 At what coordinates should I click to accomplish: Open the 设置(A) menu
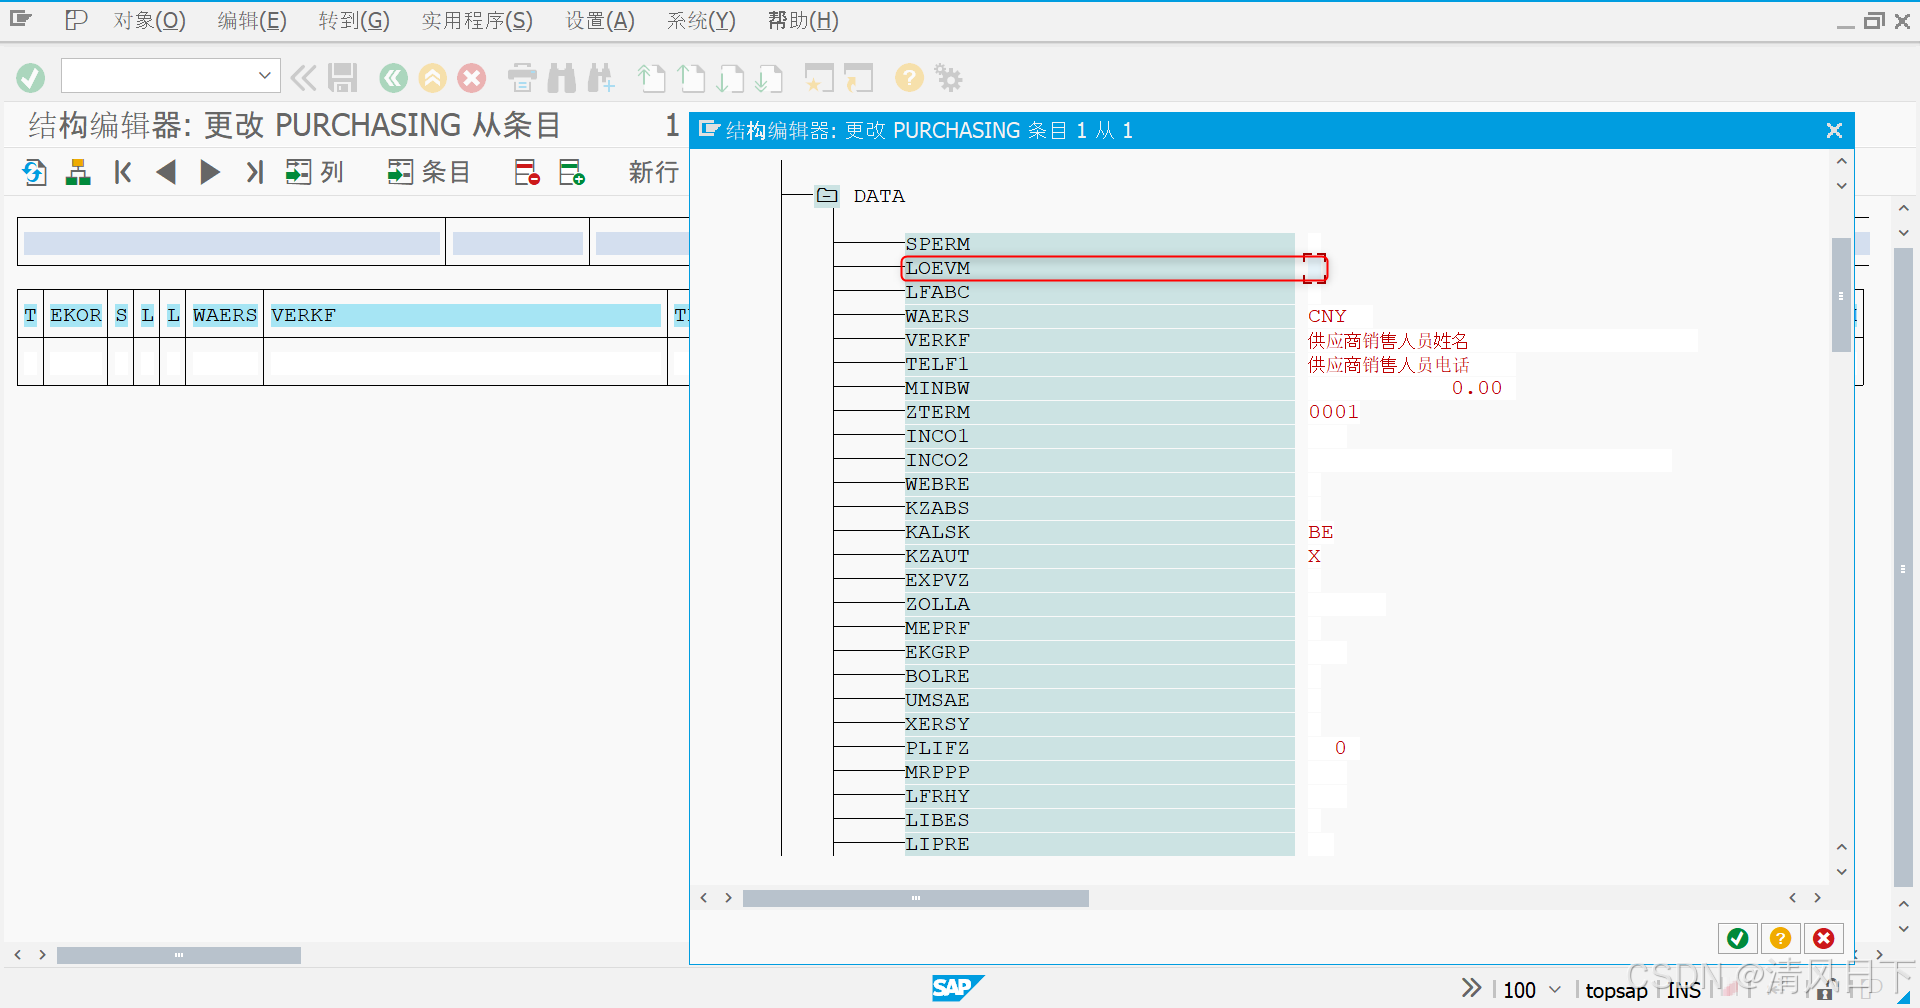pos(600,20)
